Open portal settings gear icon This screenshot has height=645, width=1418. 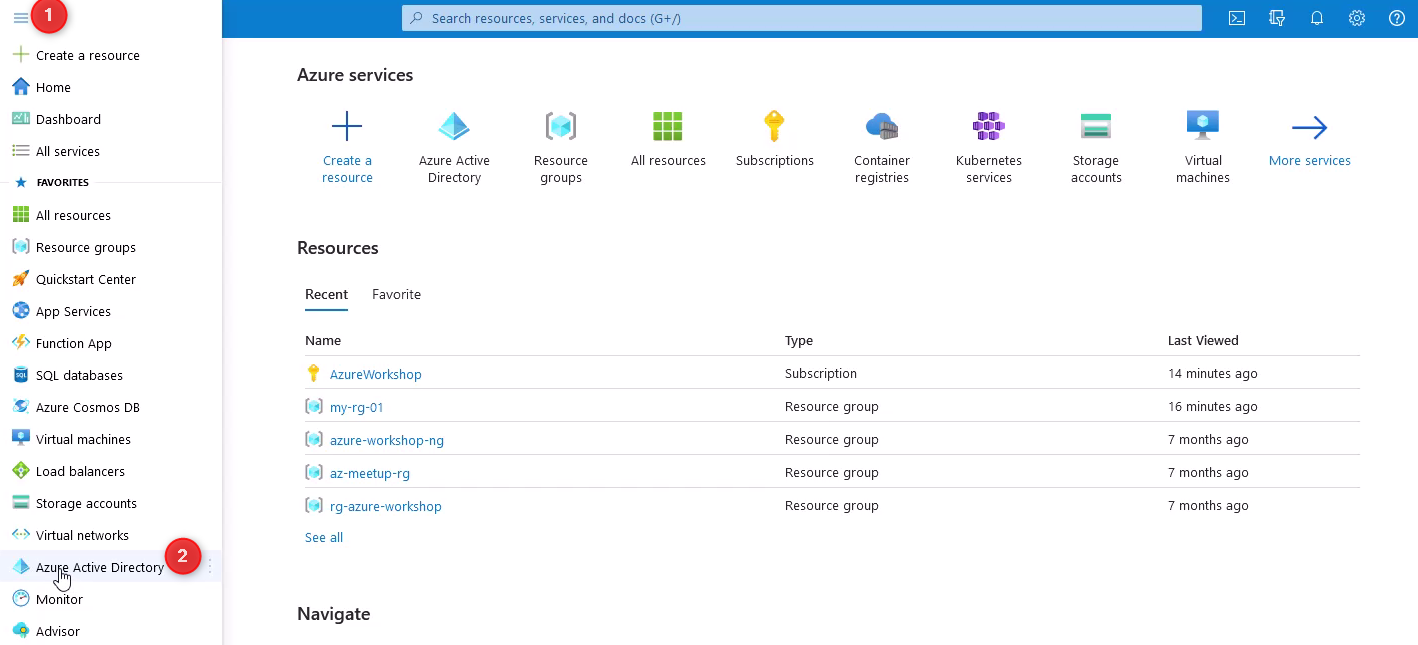click(1357, 18)
